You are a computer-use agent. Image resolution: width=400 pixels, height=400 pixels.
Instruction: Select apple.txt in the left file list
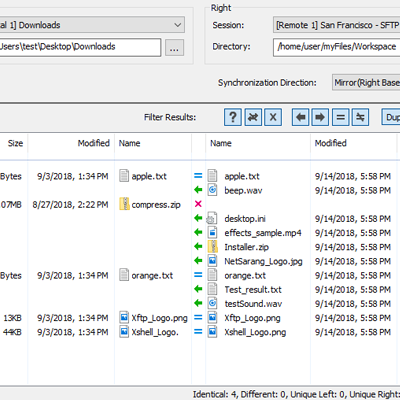click(149, 176)
